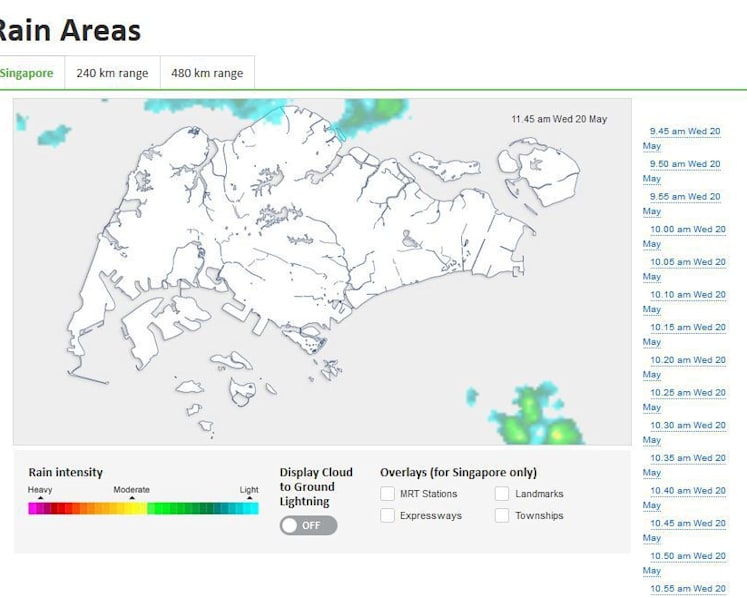Click the Singapore radar map image
Image resolution: width=747 pixels, height=598 pixels.
point(322,272)
